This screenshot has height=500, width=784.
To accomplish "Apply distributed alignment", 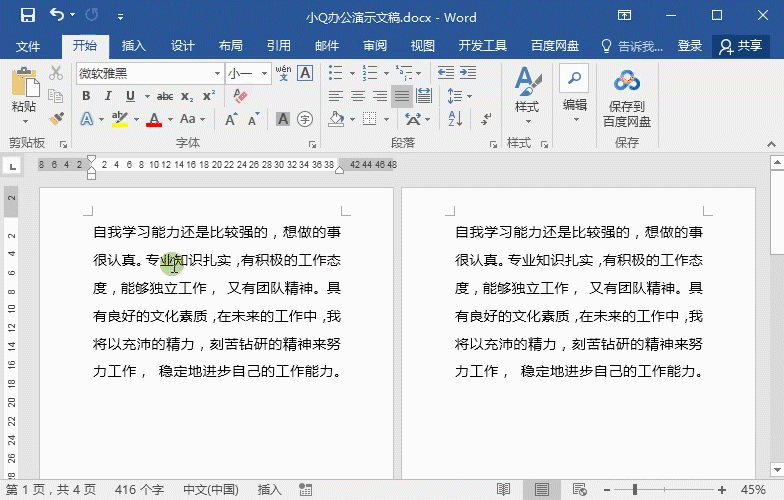I will (424, 96).
